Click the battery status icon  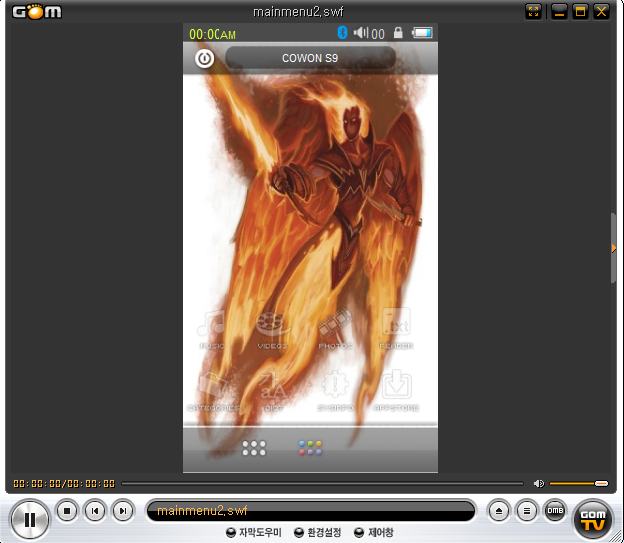[422, 33]
